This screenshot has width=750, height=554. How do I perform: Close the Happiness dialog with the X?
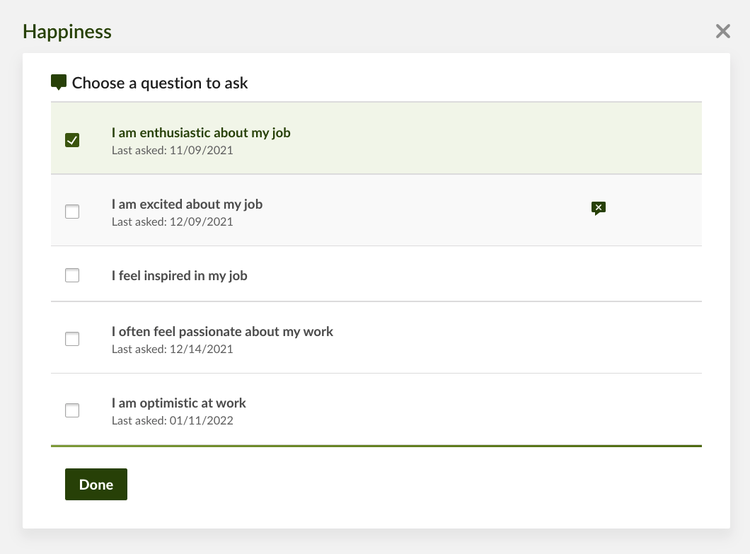pyautogui.click(x=723, y=32)
